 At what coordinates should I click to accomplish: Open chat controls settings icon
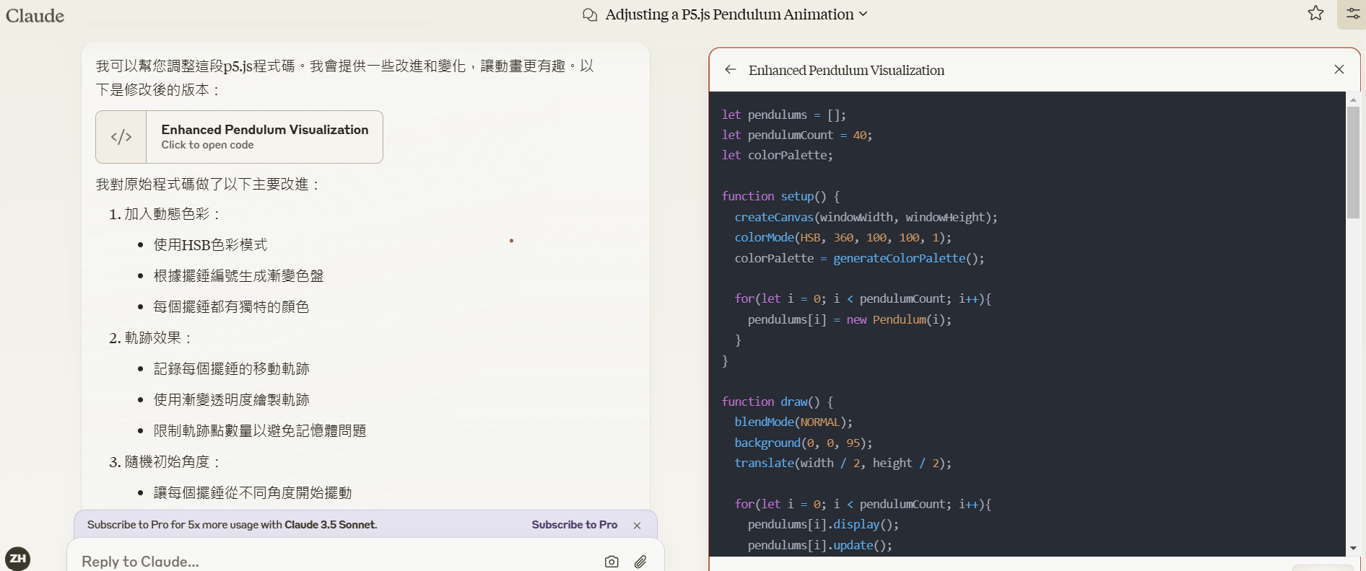point(1352,14)
